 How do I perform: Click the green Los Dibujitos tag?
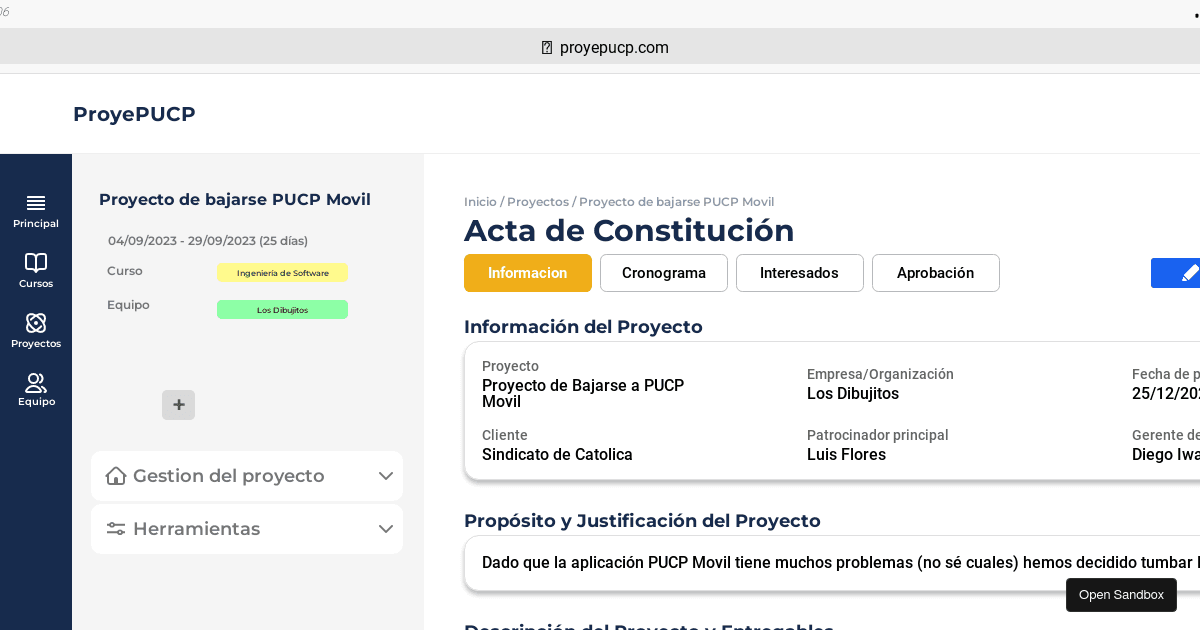[x=282, y=310]
